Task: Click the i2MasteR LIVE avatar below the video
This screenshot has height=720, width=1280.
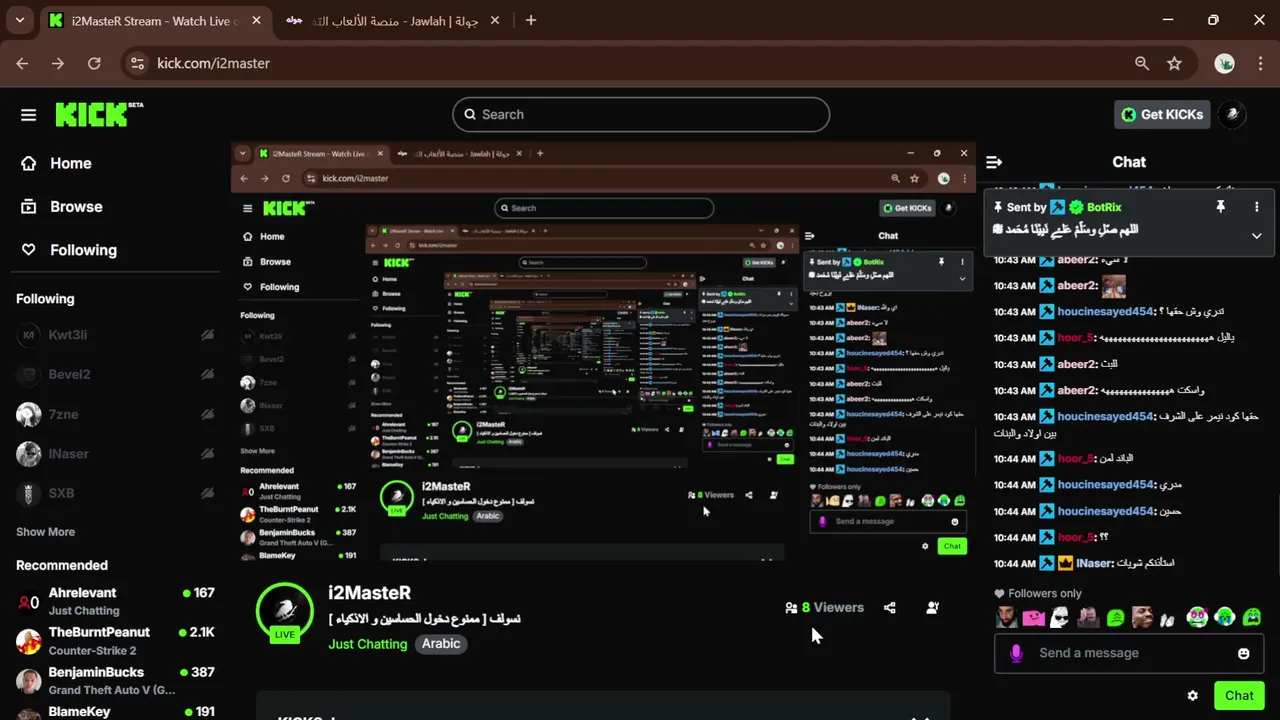Action: (285, 611)
